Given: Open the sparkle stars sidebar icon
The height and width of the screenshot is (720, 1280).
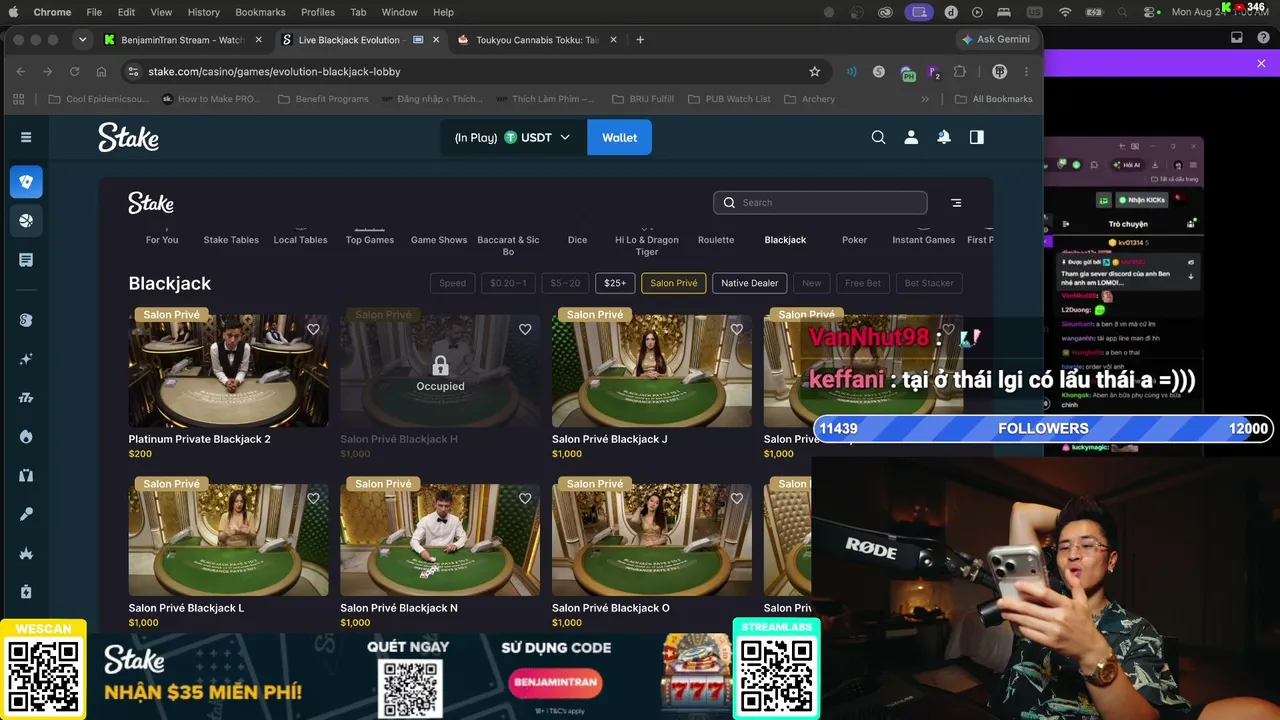Looking at the screenshot, I should coord(26,359).
